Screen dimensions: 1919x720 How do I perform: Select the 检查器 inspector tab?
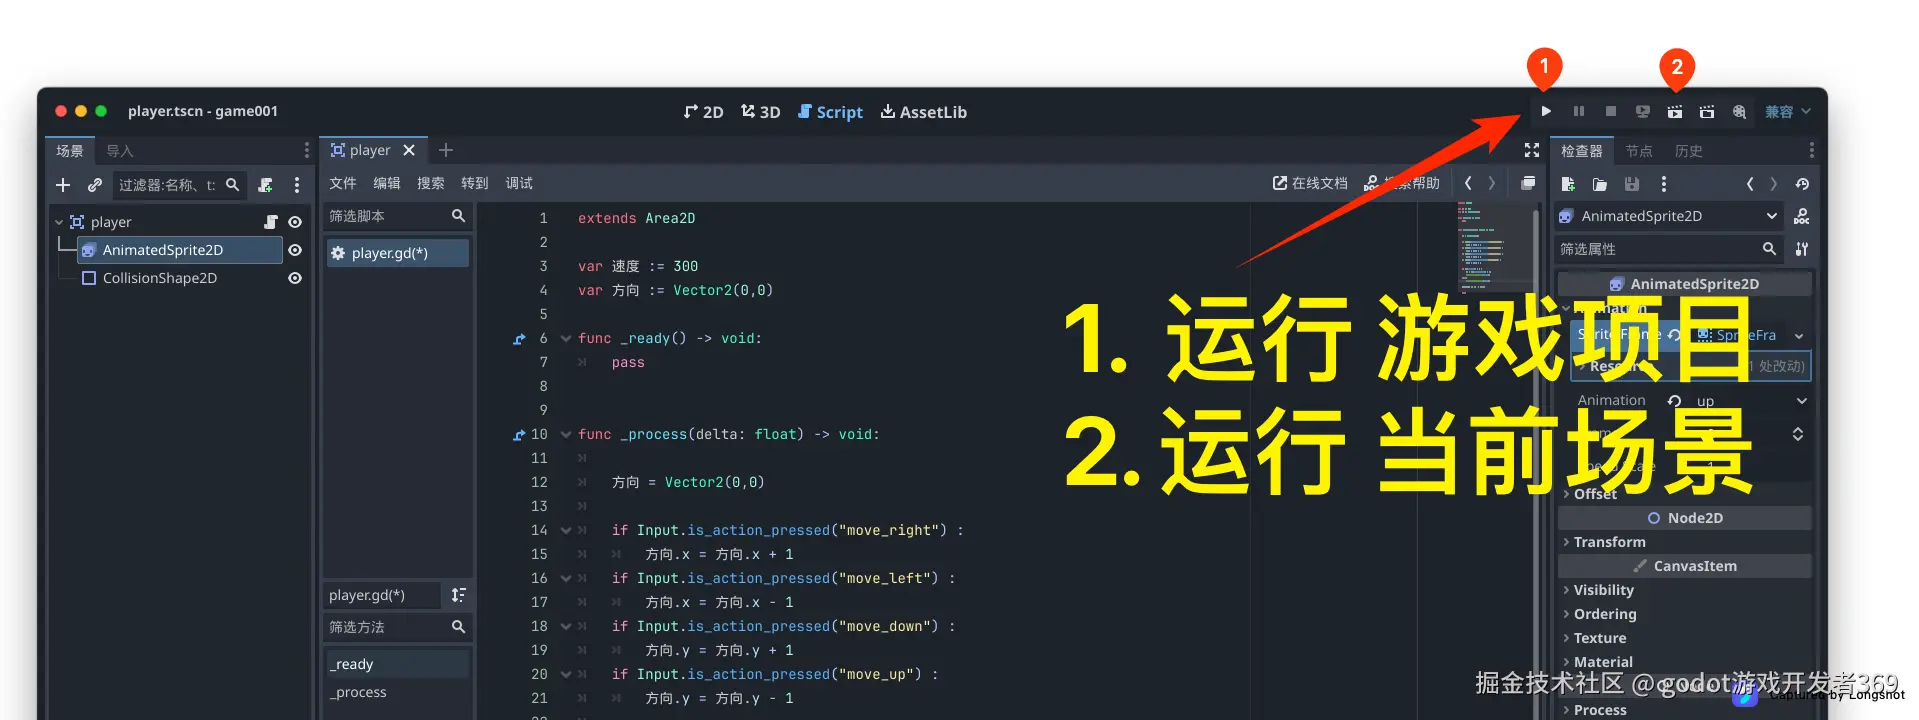(x=1582, y=151)
